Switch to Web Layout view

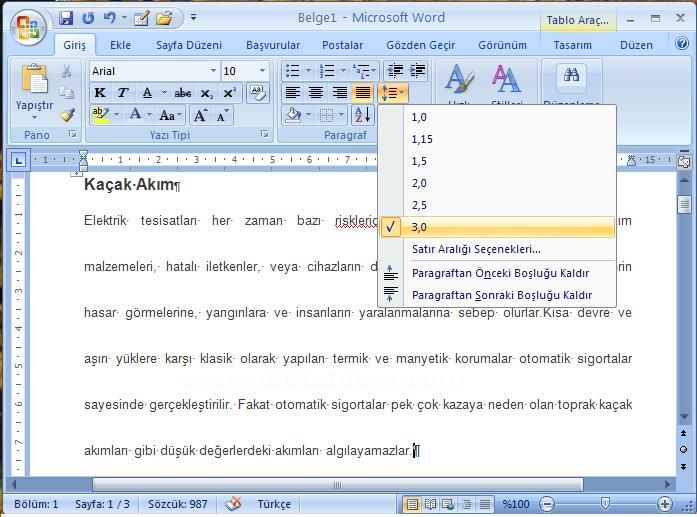pyautogui.click(x=448, y=504)
